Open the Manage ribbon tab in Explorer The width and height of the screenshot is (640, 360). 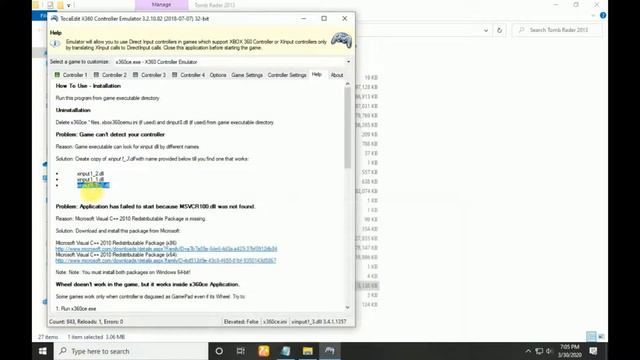162,5
